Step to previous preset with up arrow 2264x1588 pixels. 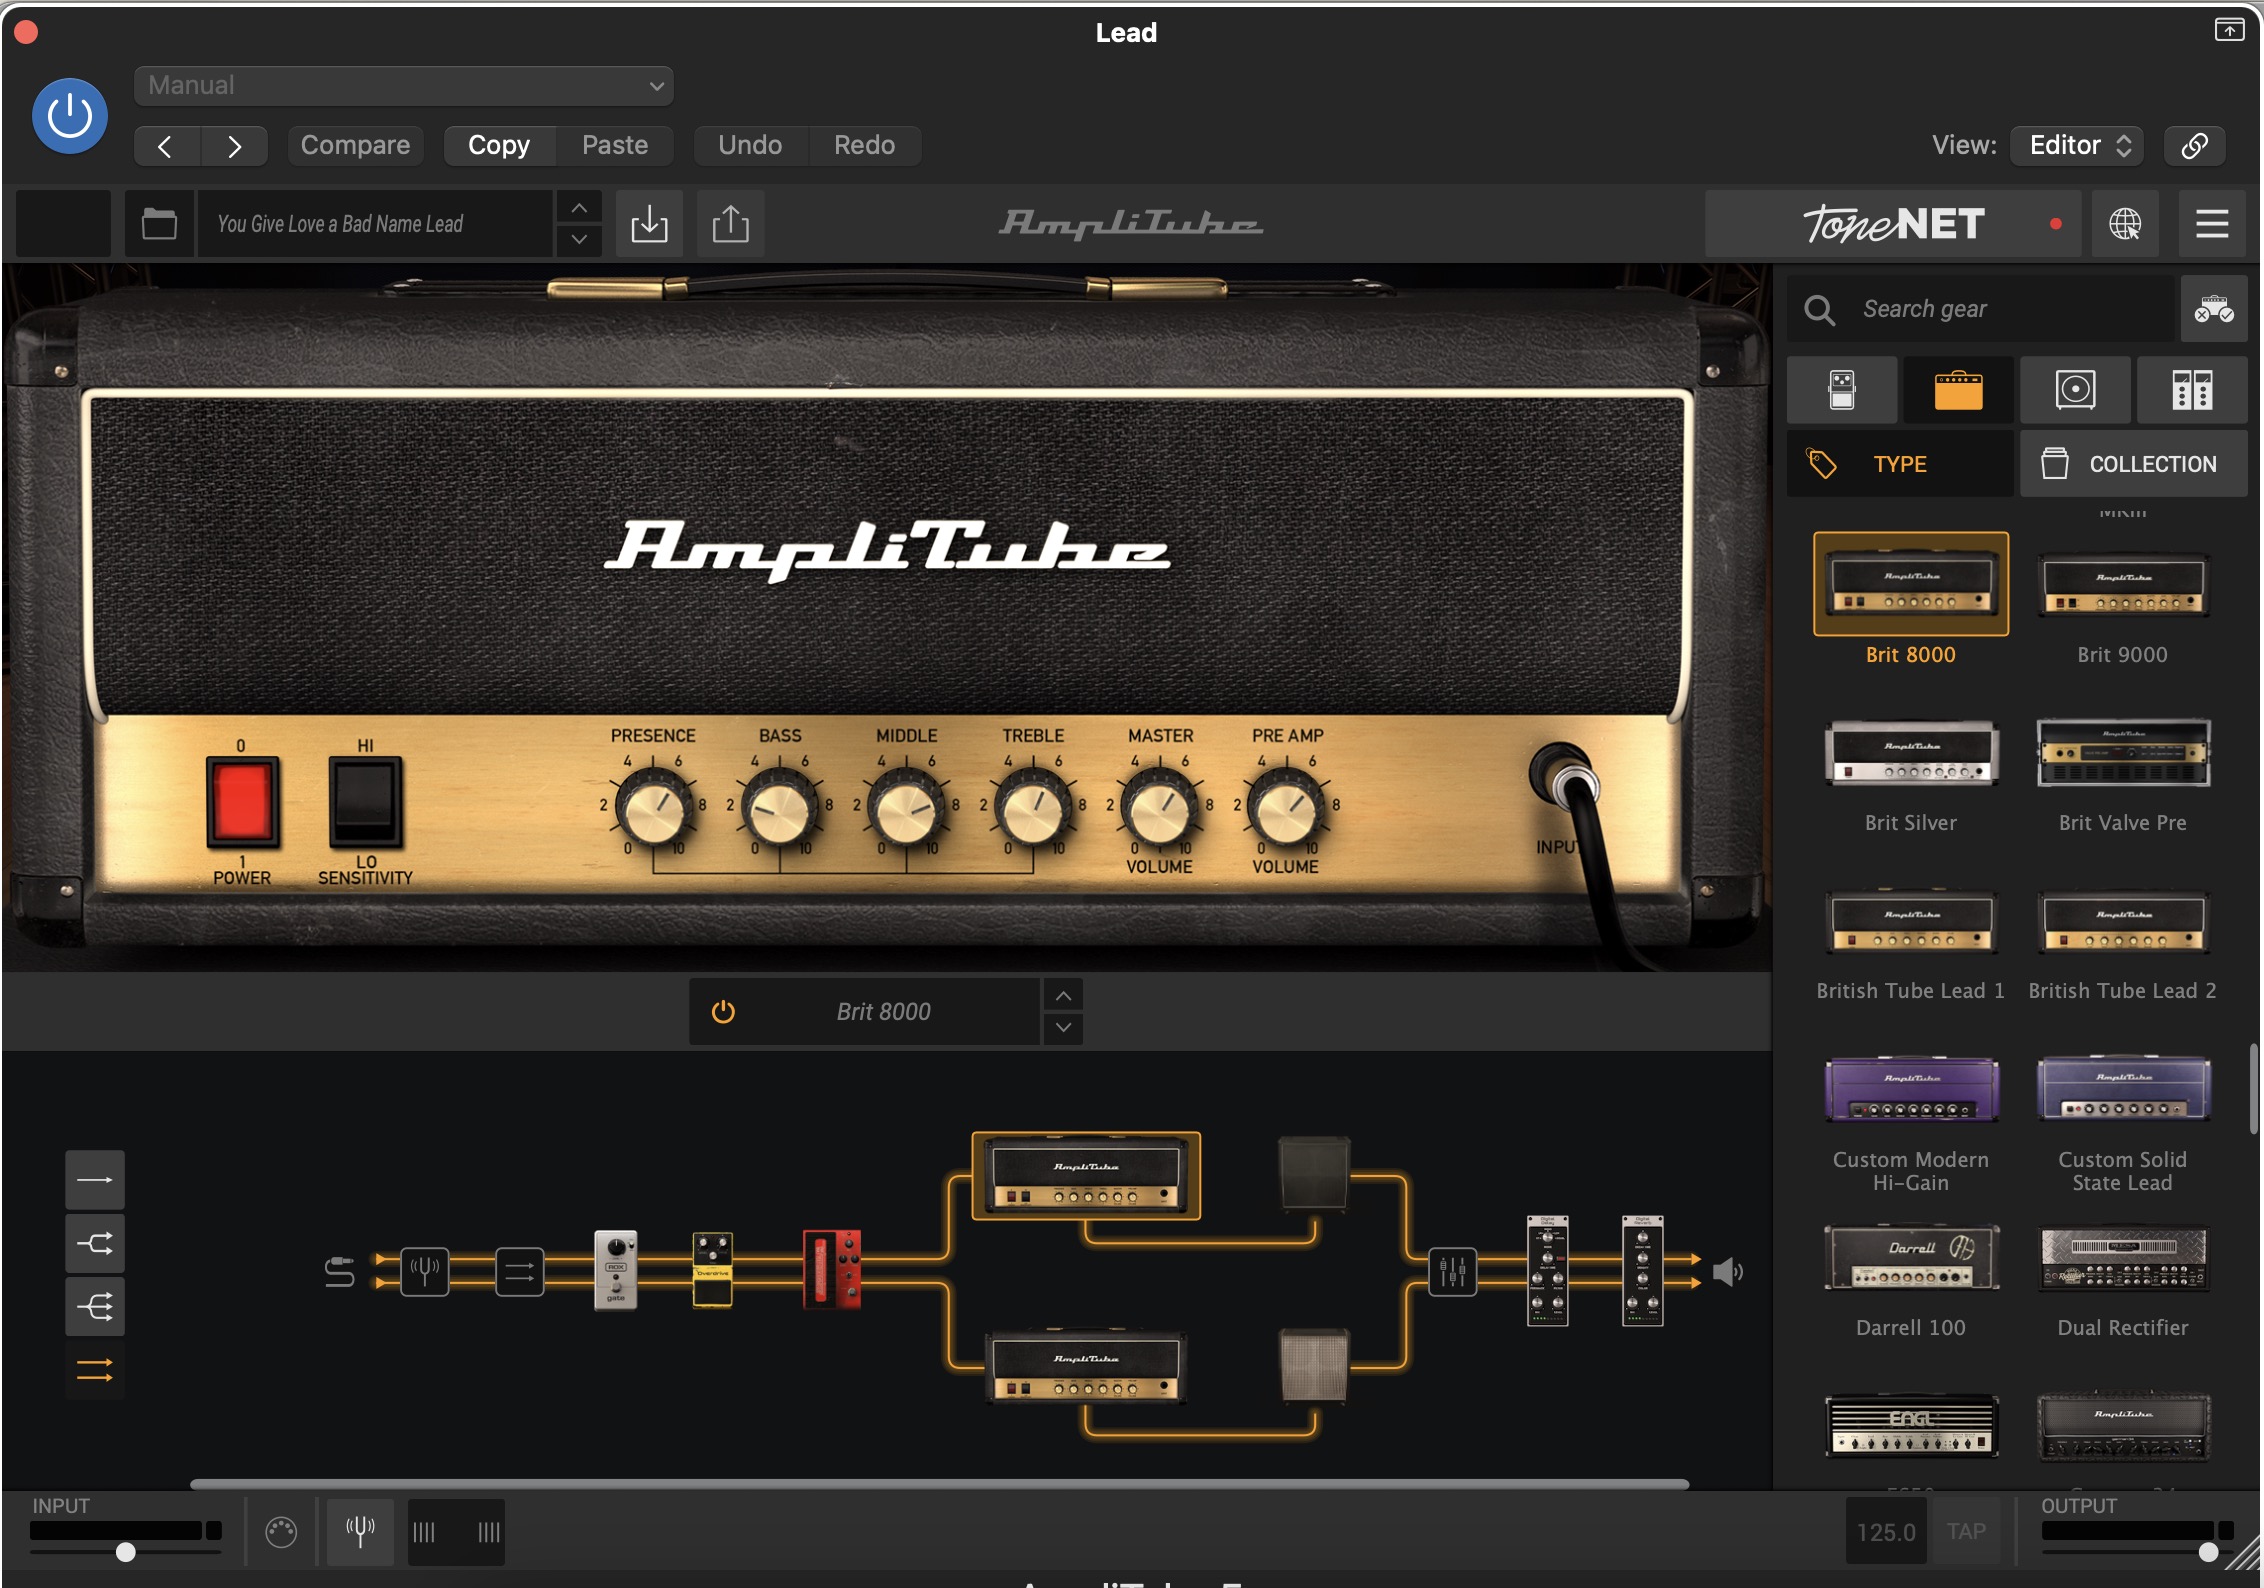tap(579, 207)
